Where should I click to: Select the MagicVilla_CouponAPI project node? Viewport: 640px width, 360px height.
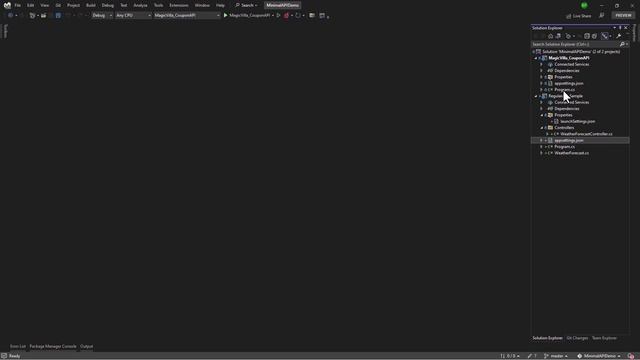coord(569,58)
